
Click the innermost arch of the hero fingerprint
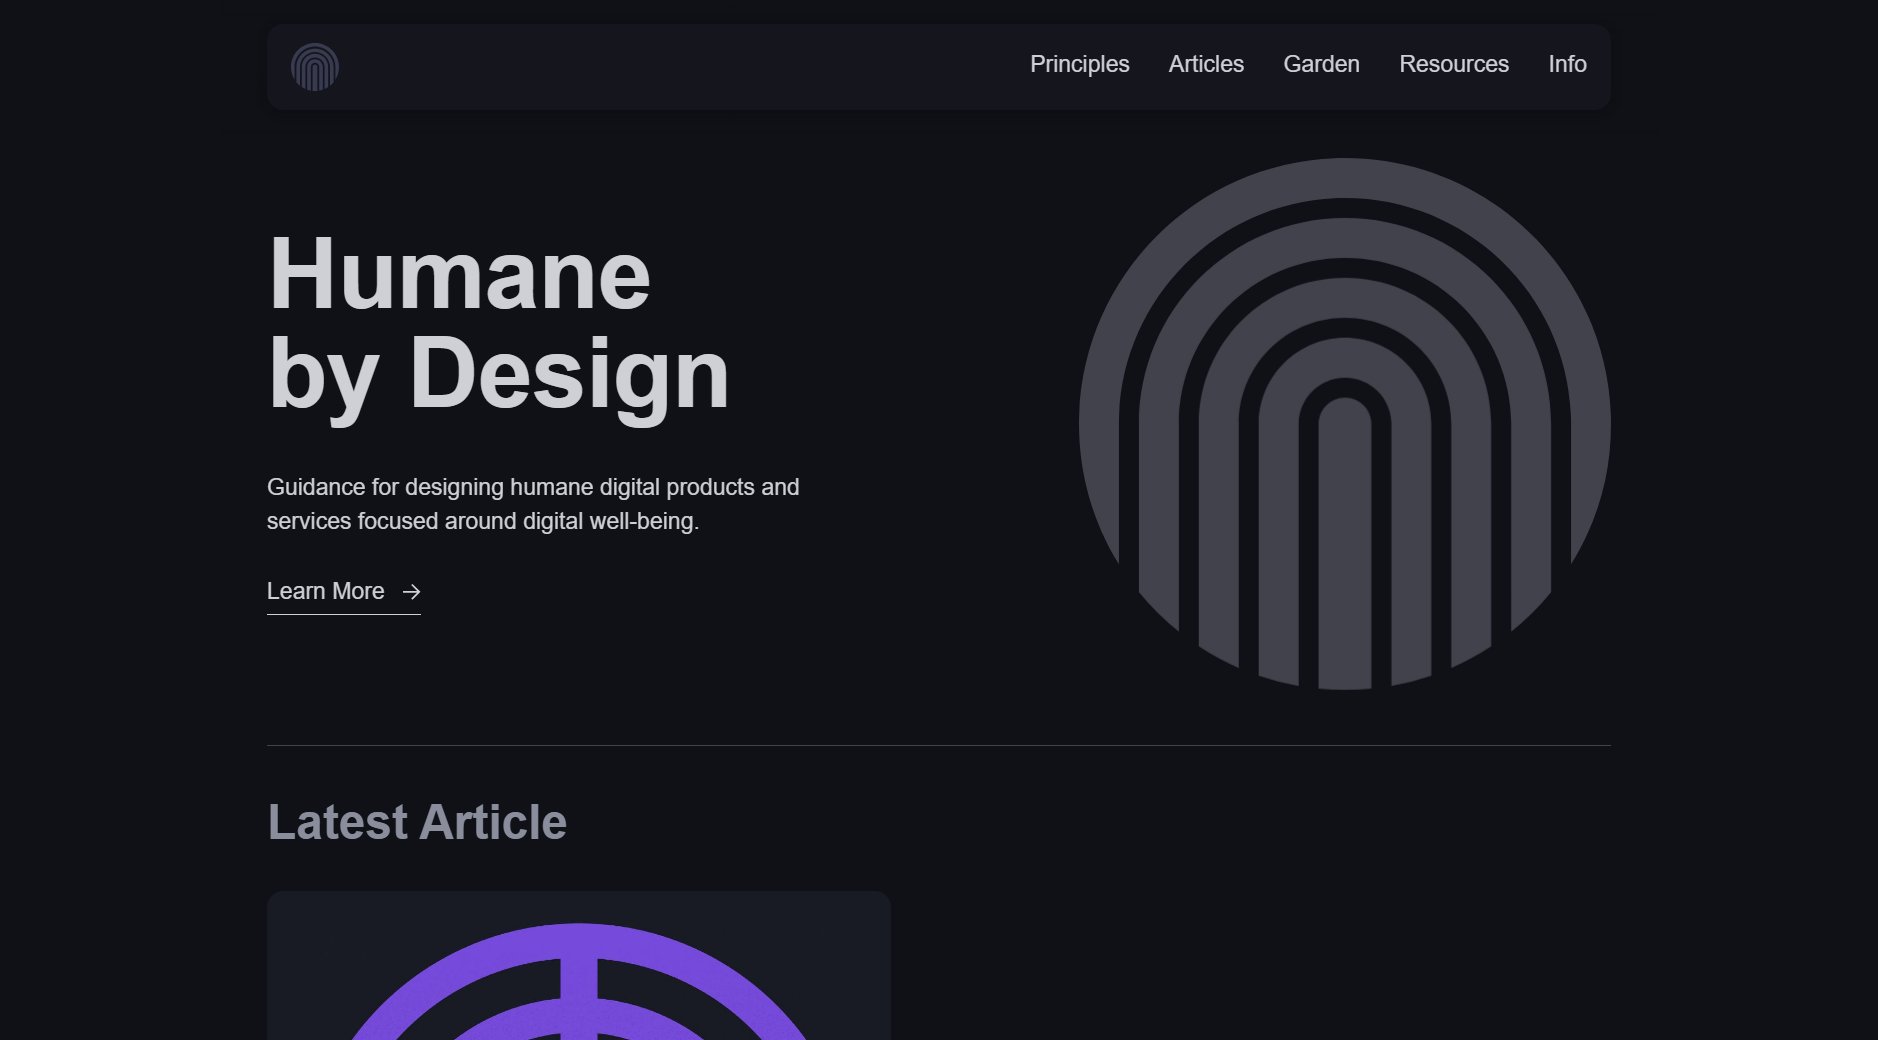coord(1344,540)
